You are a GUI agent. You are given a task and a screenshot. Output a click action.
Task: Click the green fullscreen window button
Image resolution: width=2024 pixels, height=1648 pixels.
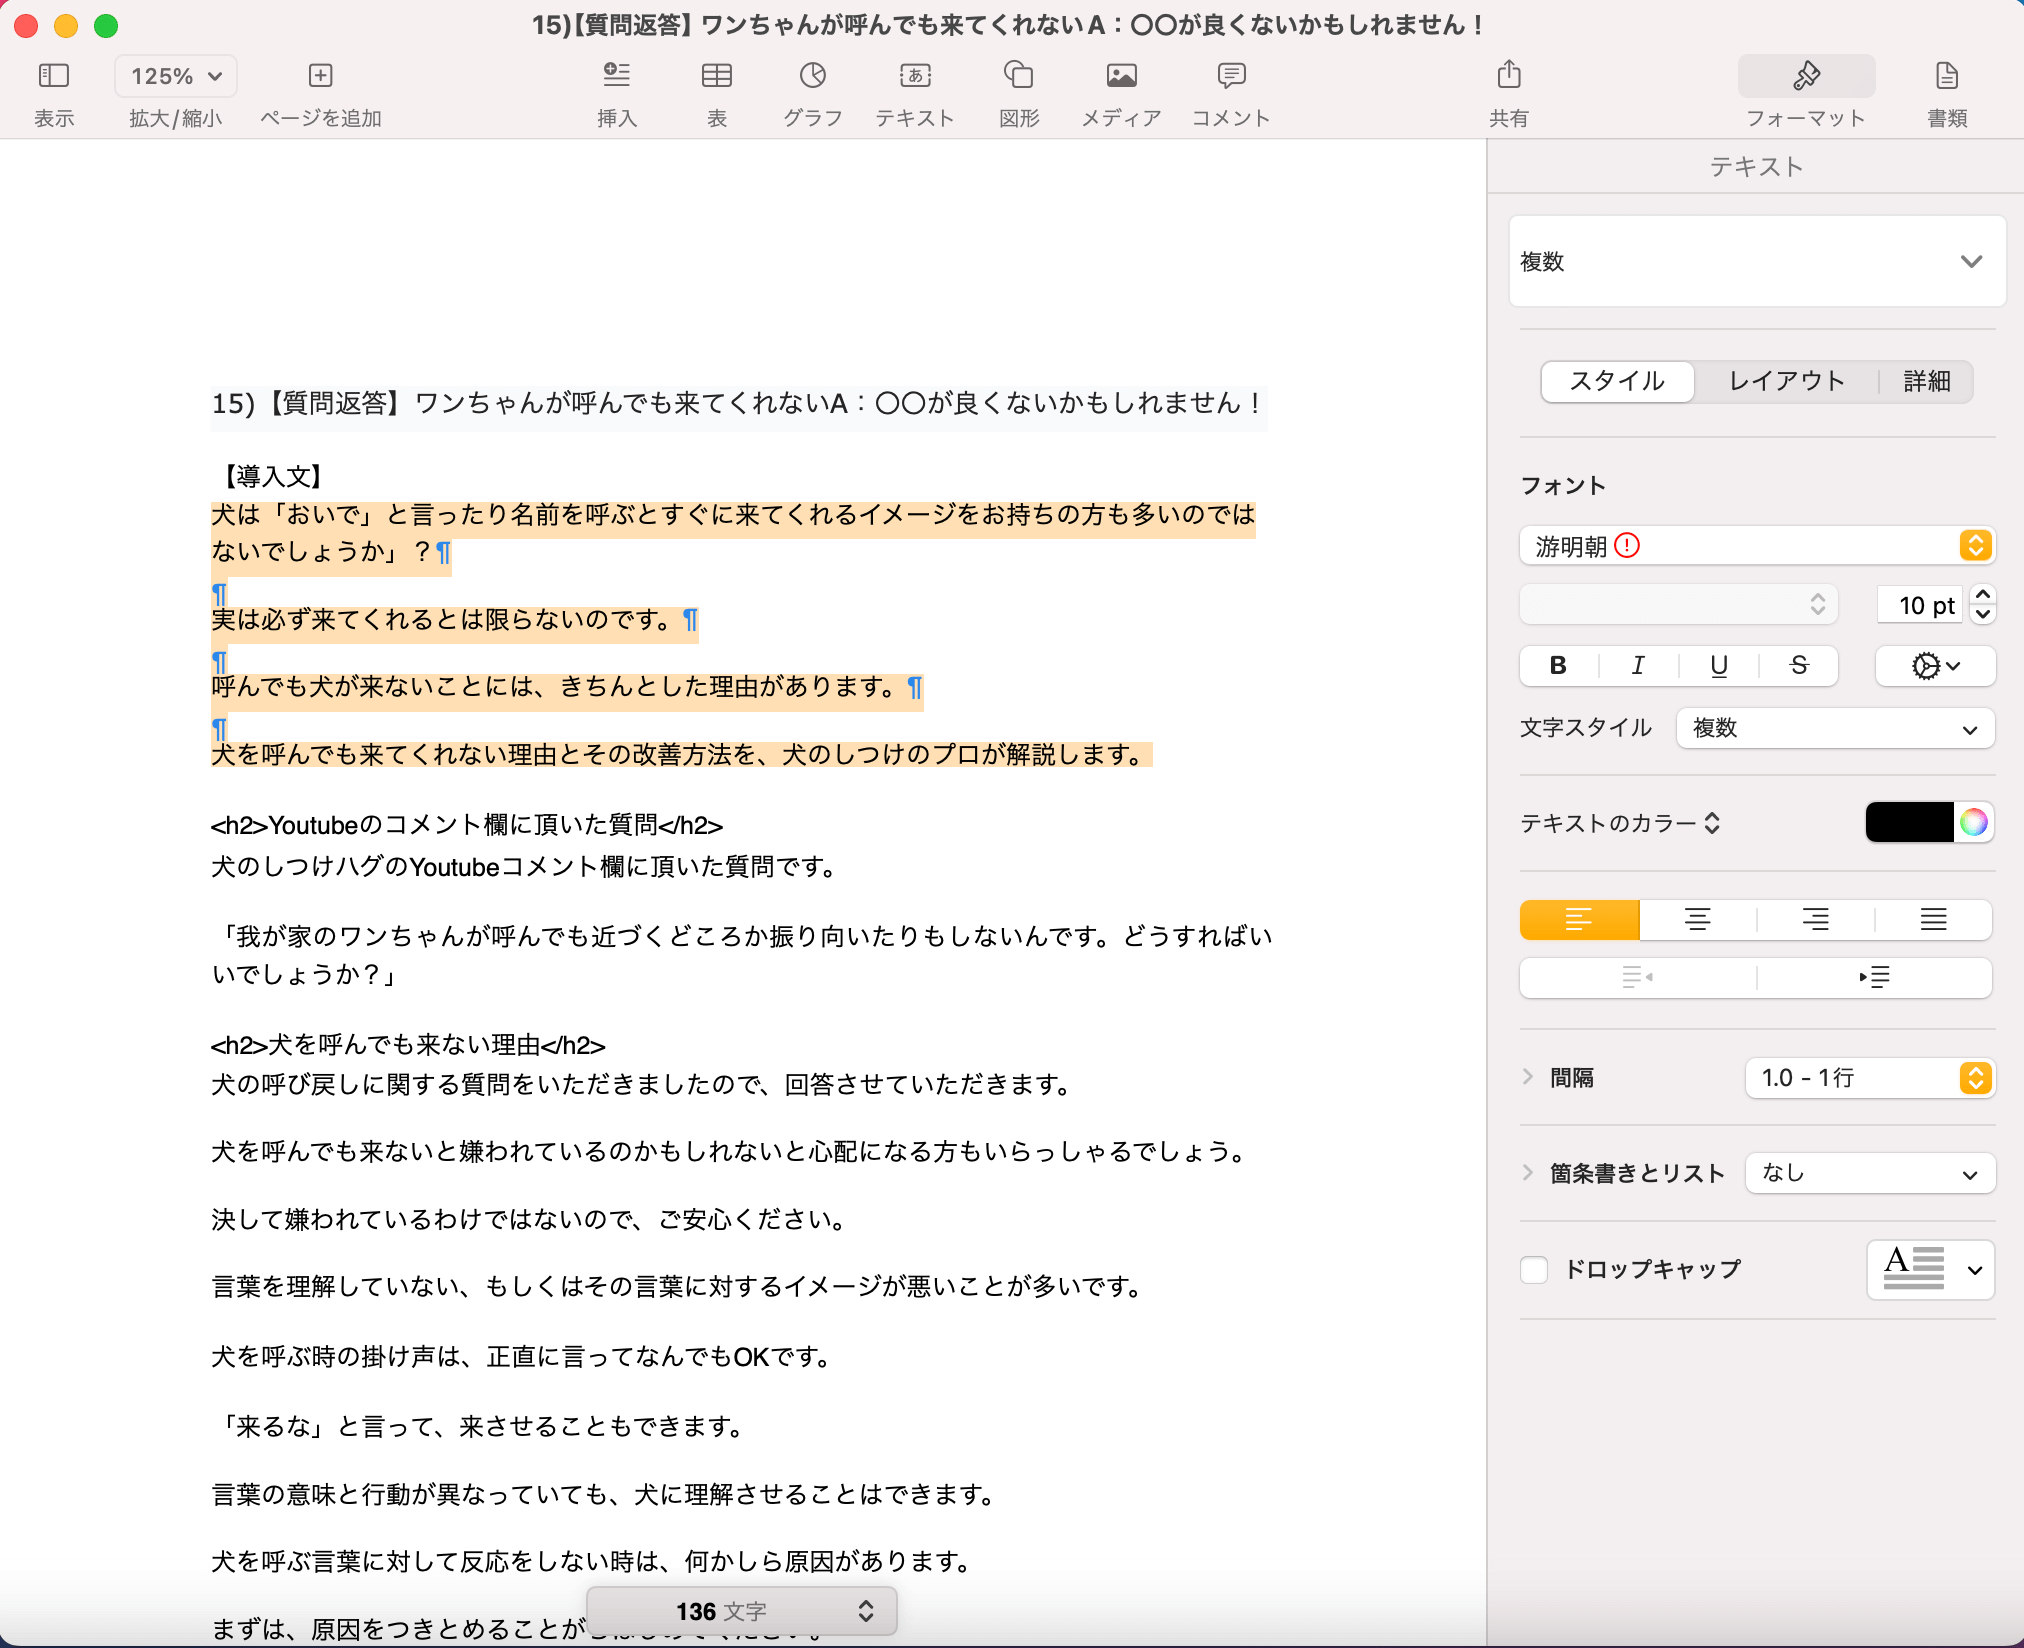click(x=106, y=26)
